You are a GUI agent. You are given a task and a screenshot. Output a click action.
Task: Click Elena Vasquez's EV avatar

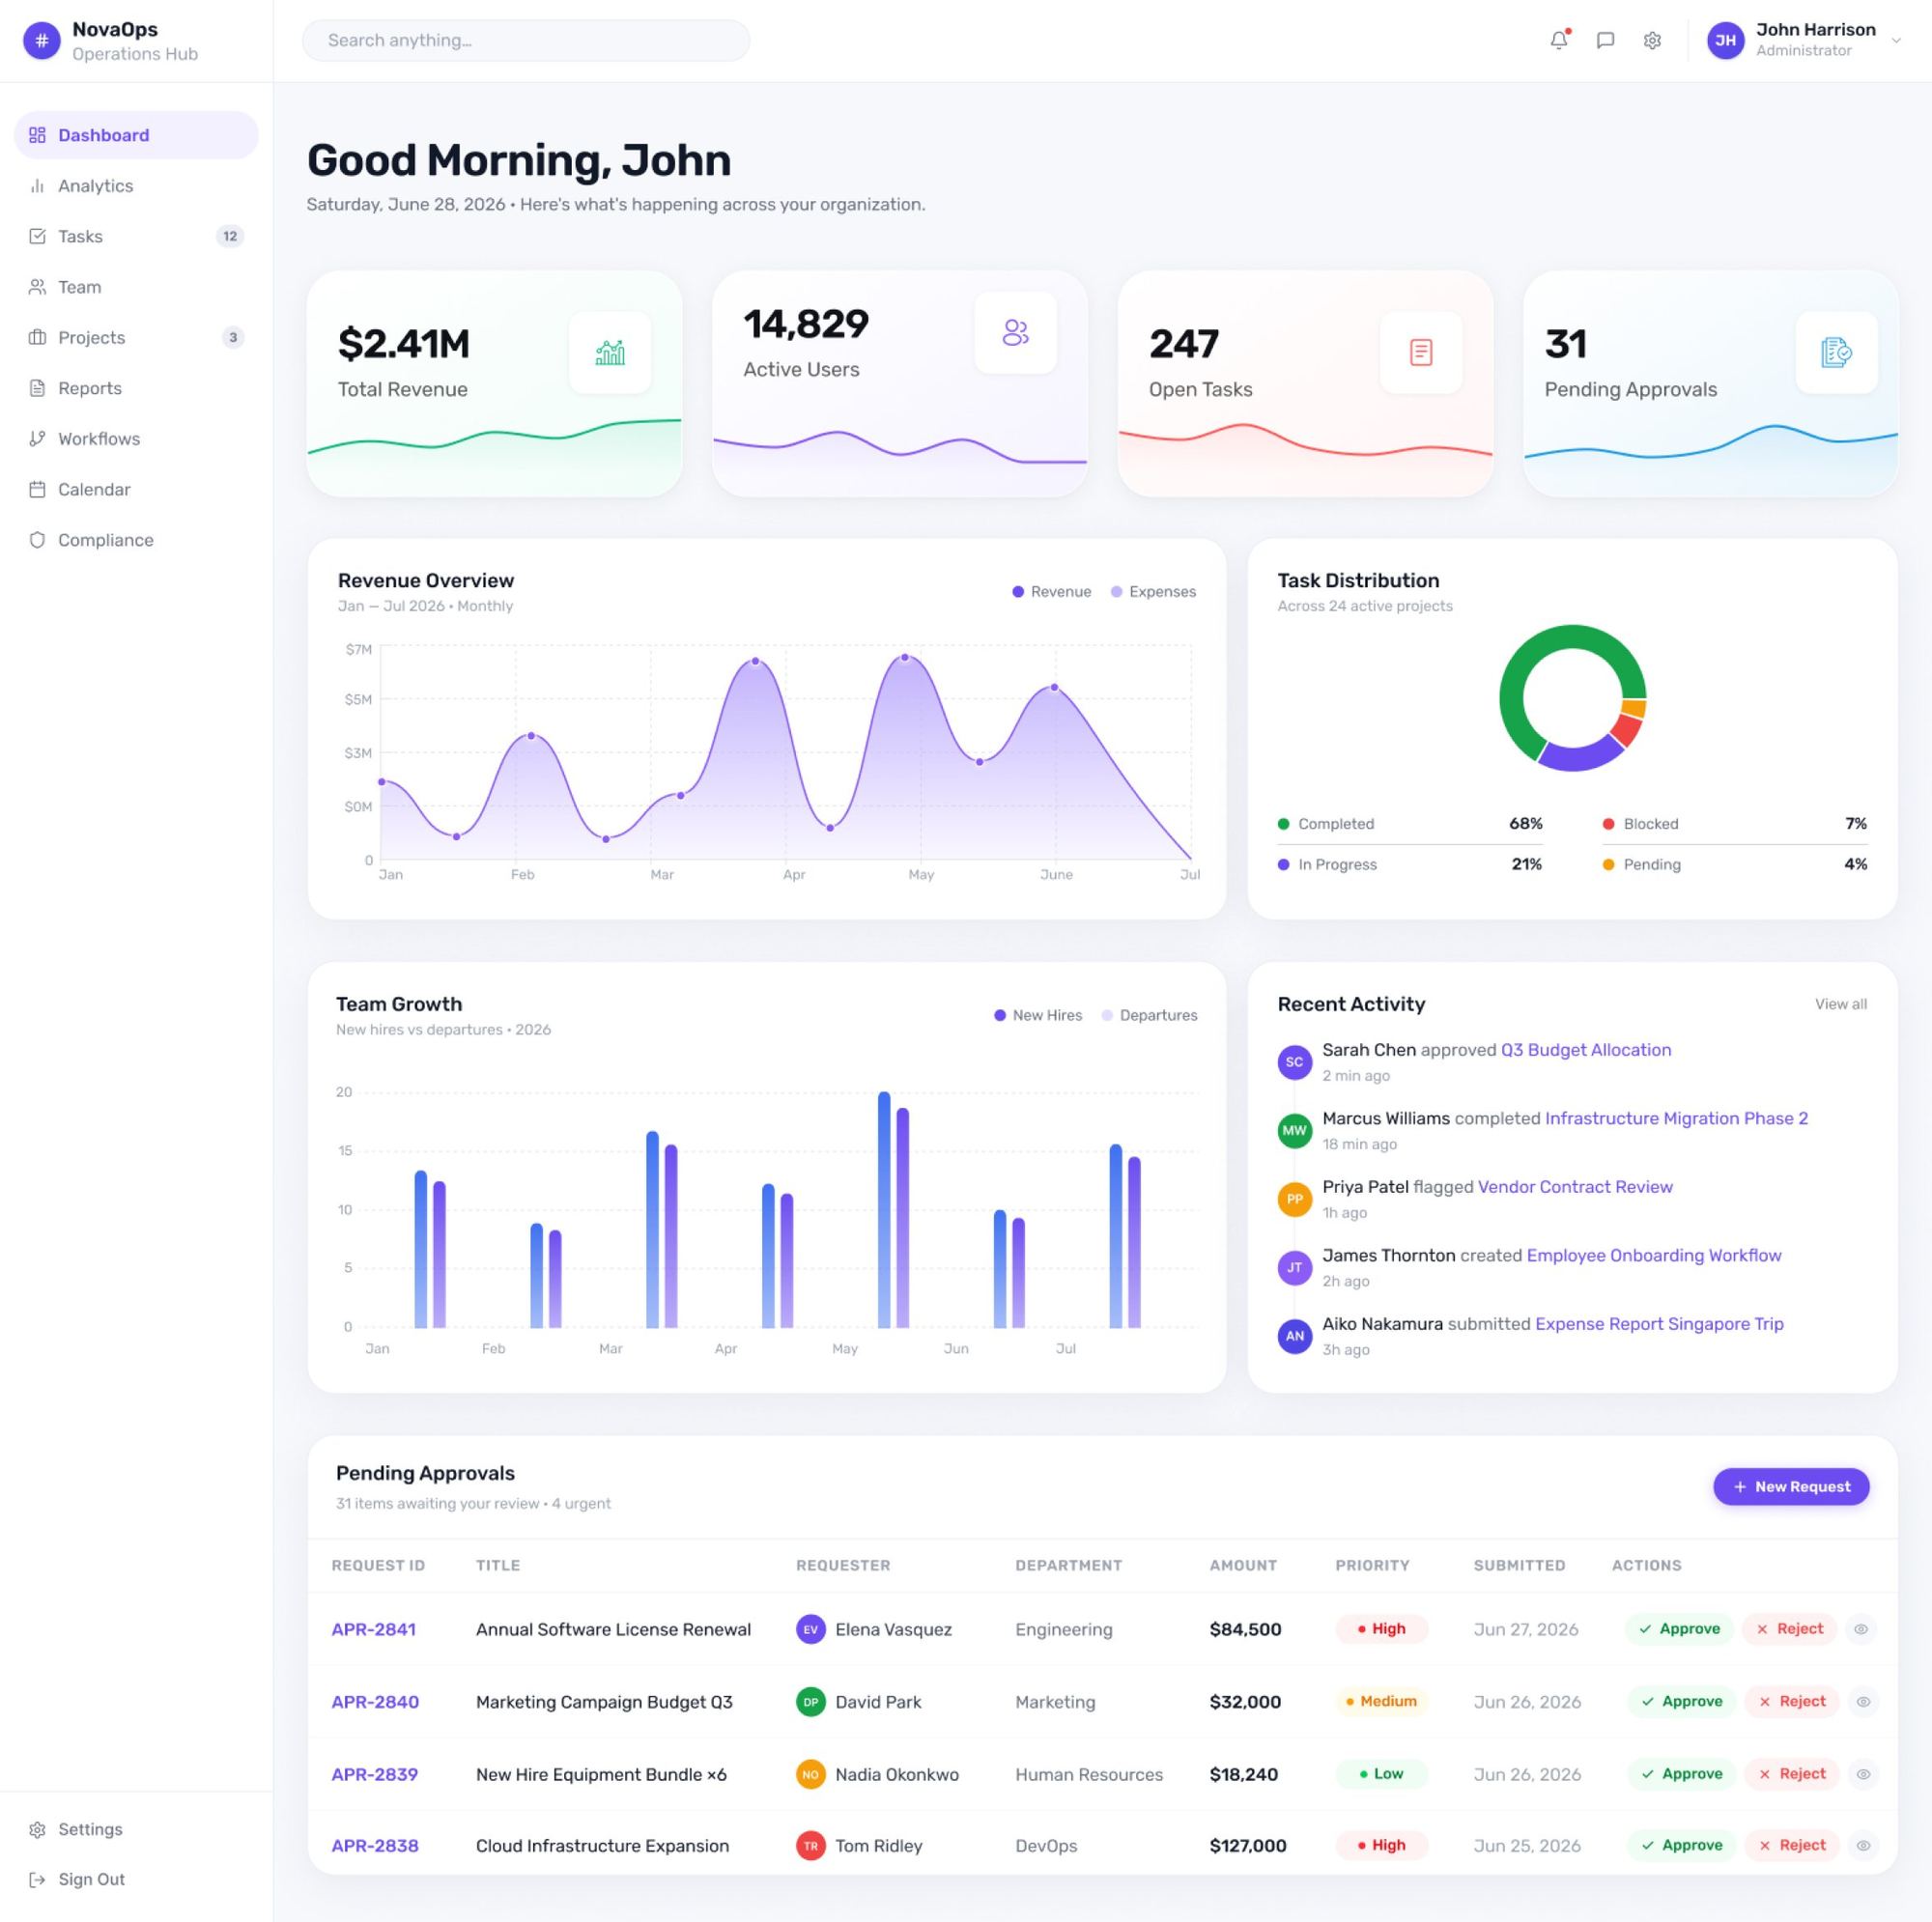pyautogui.click(x=810, y=1629)
